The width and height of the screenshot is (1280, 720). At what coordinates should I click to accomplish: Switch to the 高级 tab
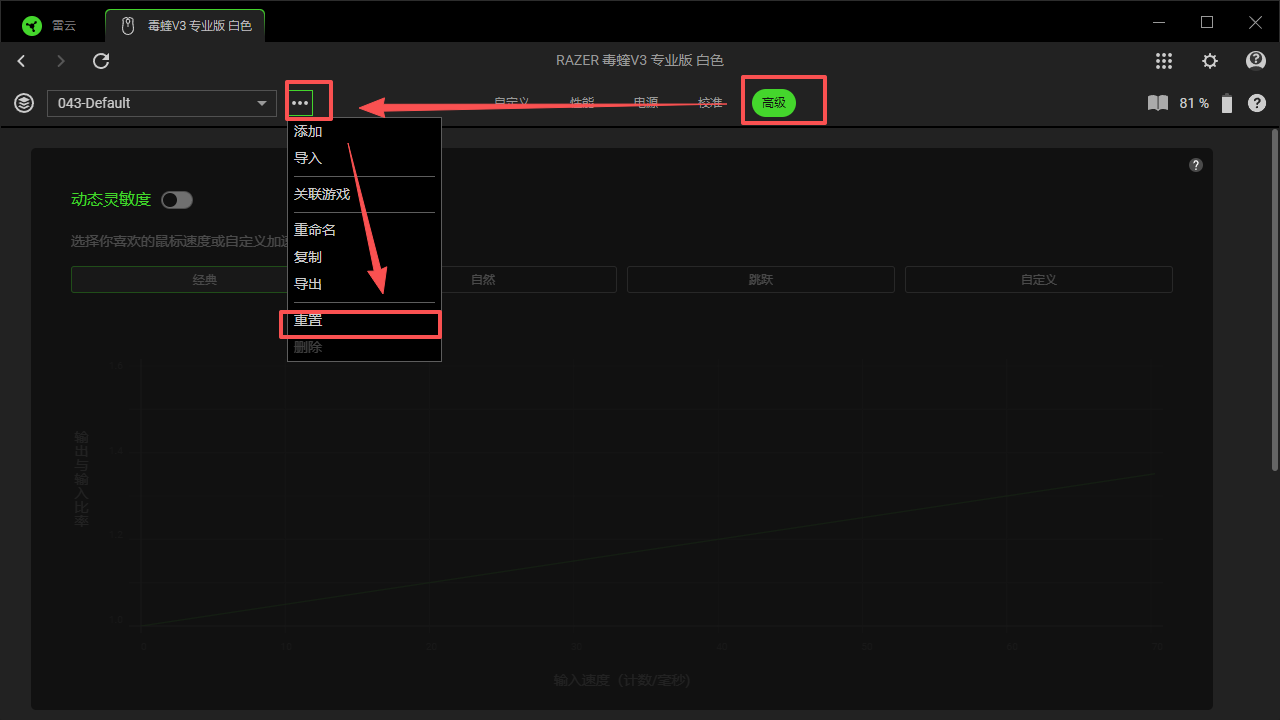pos(774,102)
